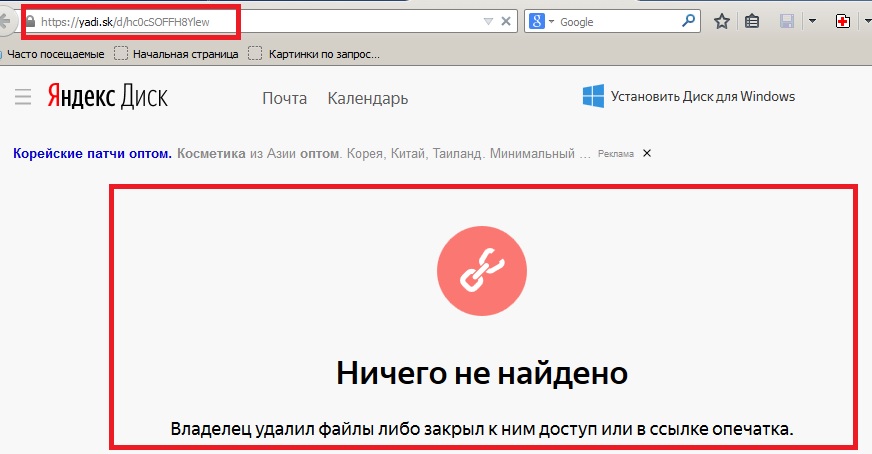Open the Корейские патчи оптом ad link

(92, 154)
